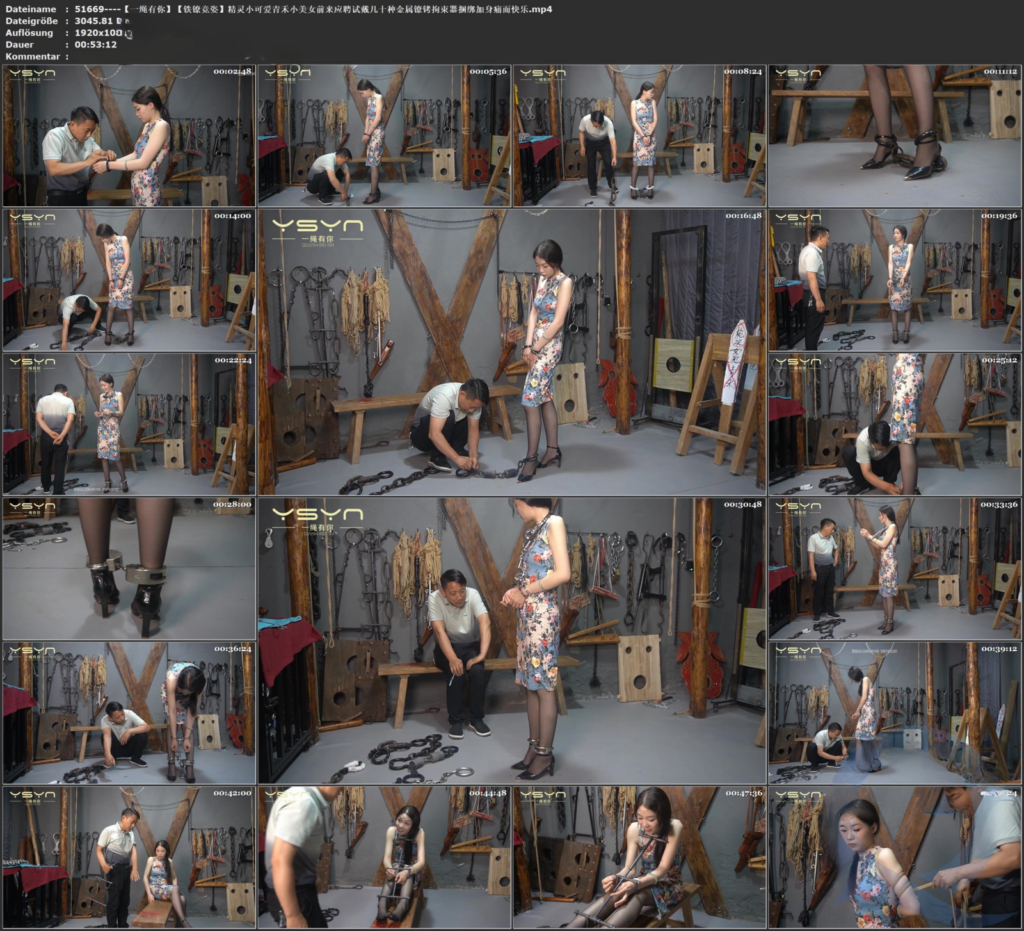Select the frame with timestamp 00:05:36
The height and width of the screenshot is (931, 1024).
pyautogui.click(x=384, y=135)
